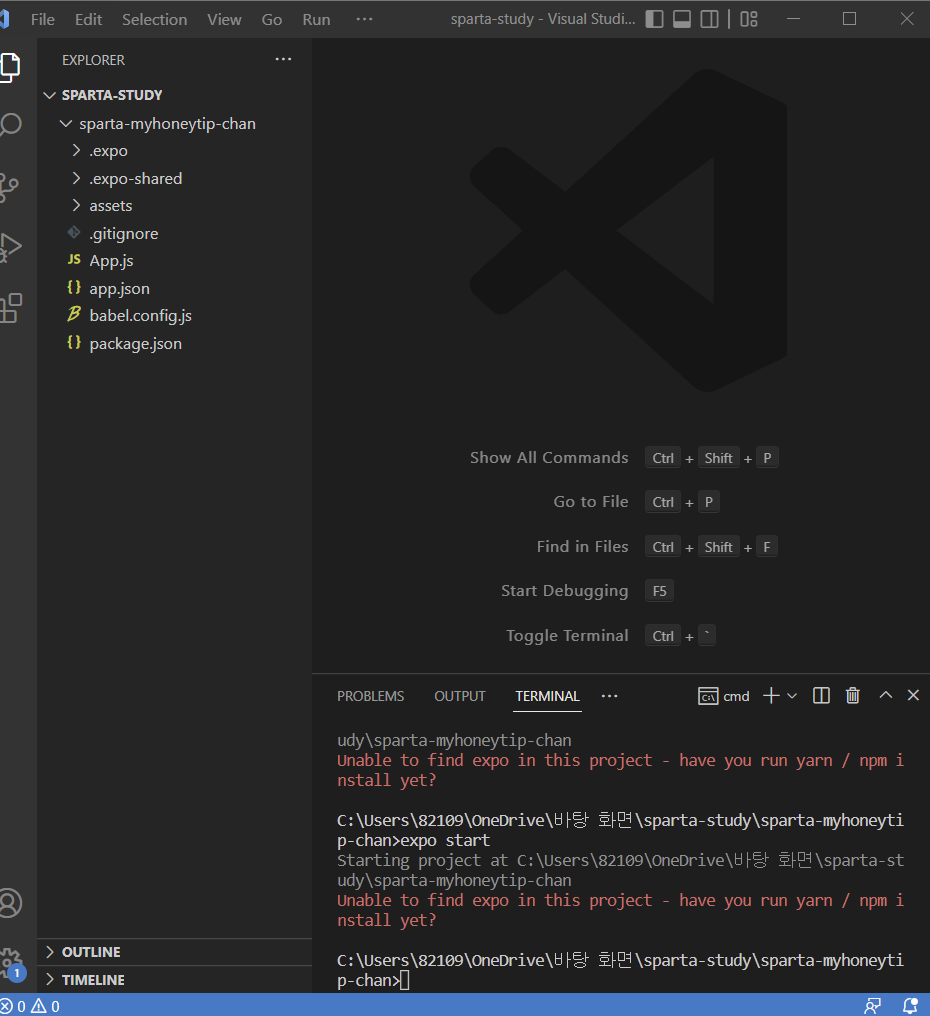
Task: Show errors and warnings in status bar
Action: coord(30,1006)
